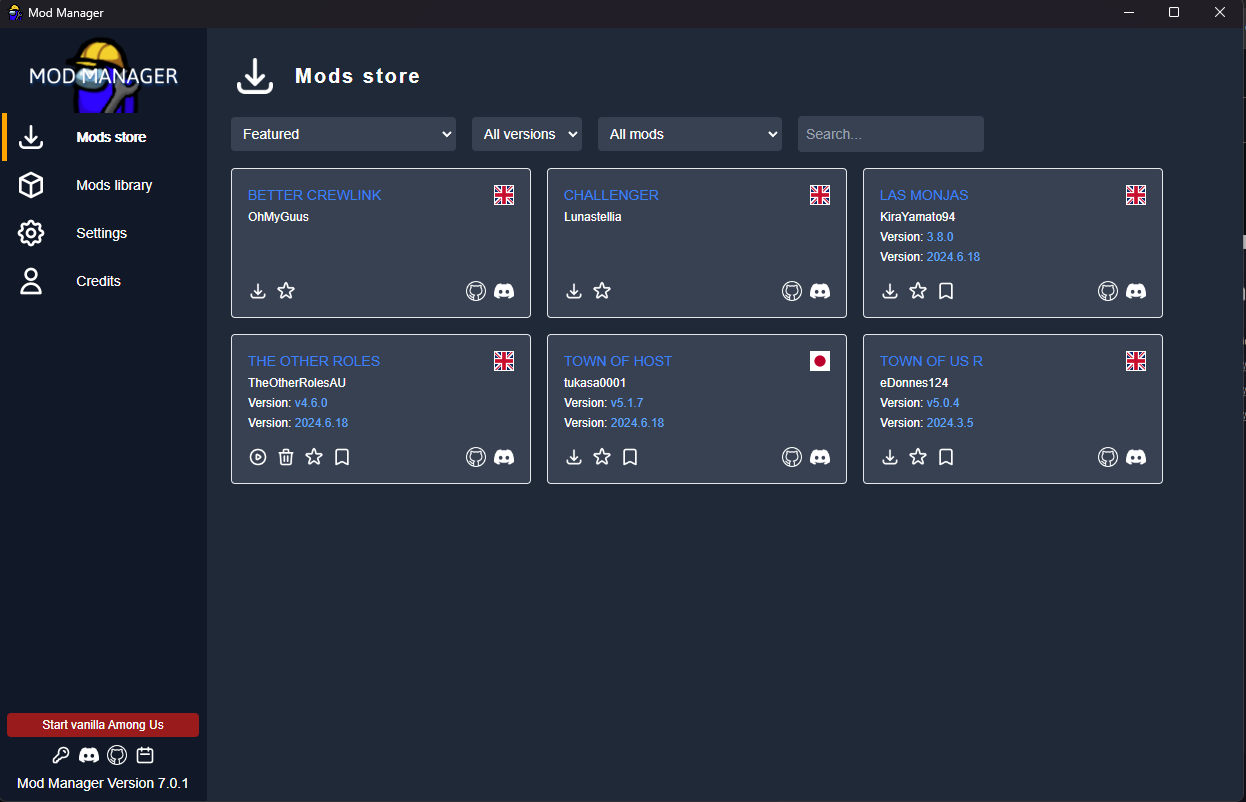Open the TOWN OF HOST title link
The width and height of the screenshot is (1246, 802).
[x=618, y=361]
